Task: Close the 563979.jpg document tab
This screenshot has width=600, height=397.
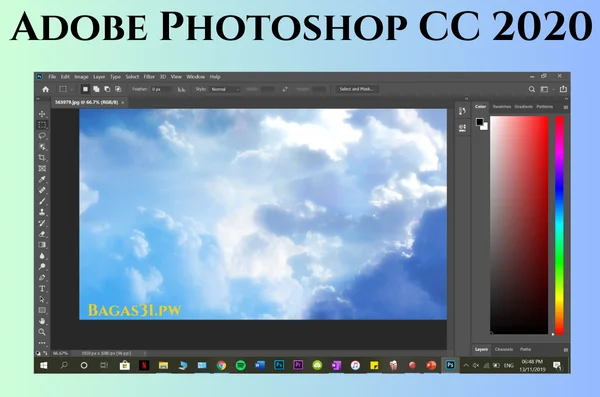Action: (x=123, y=102)
